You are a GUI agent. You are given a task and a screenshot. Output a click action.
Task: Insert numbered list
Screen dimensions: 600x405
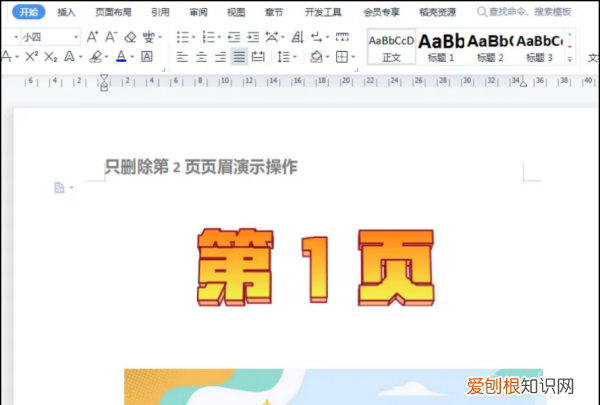pyautogui.click(x=209, y=37)
